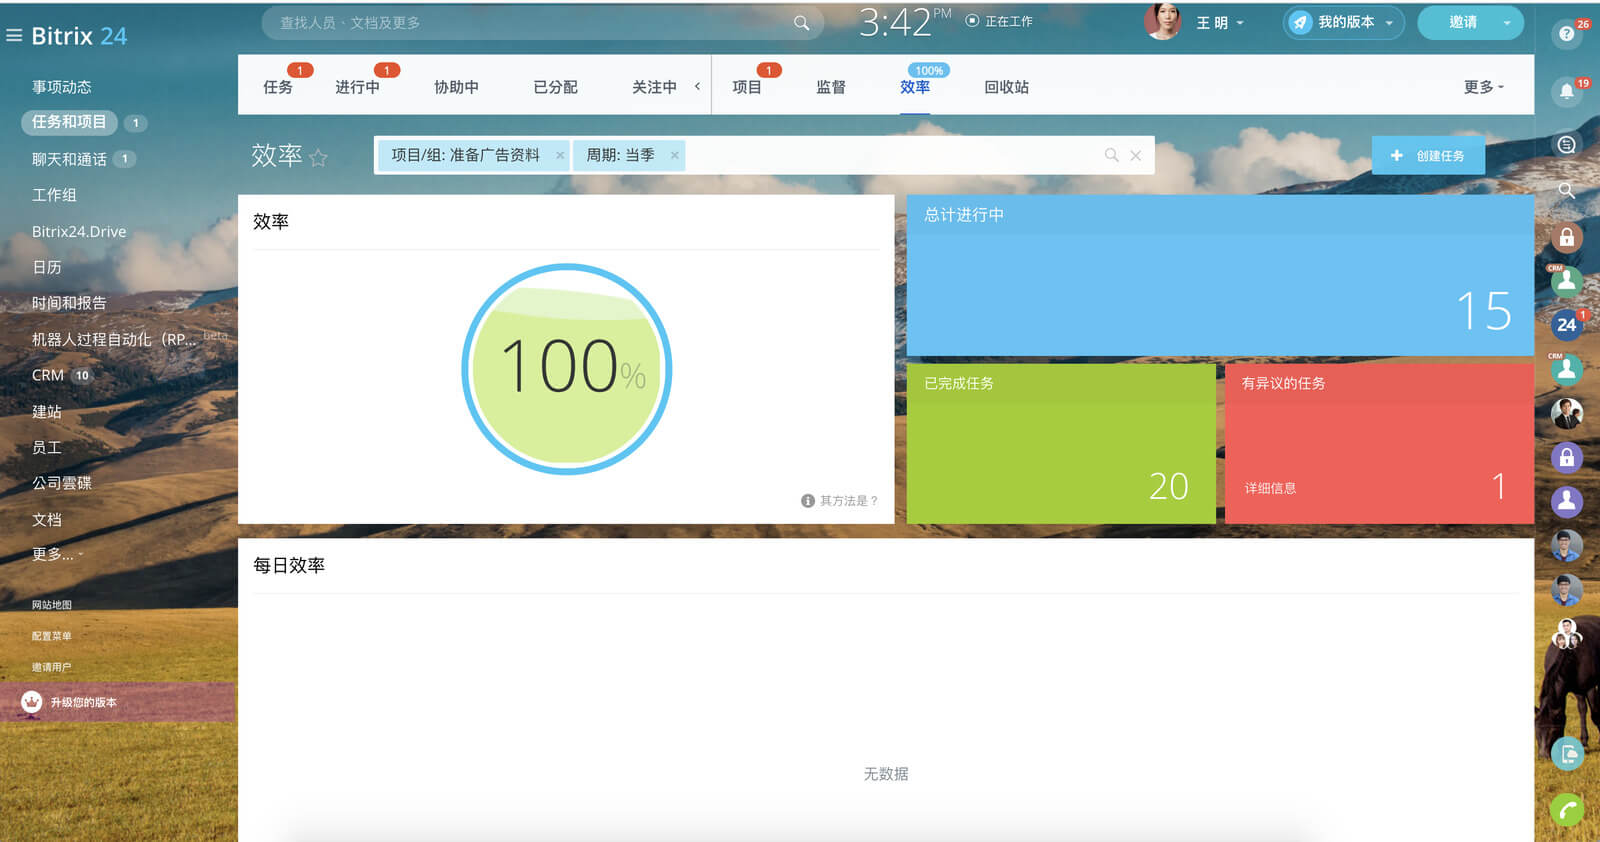The height and width of the screenshot is (842, 1600).
Task: Click the first CRM contact icon in right sidebar
Action: (1566, 281)
